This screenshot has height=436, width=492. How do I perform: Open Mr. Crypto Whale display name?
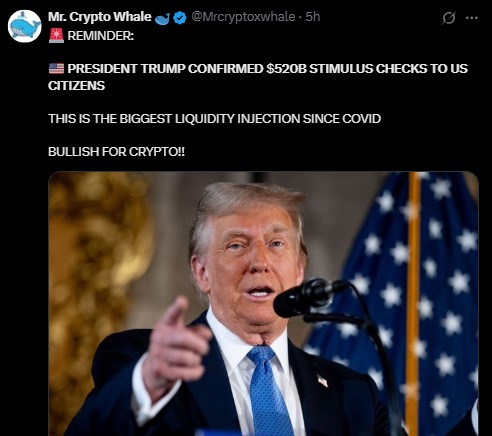100,17
